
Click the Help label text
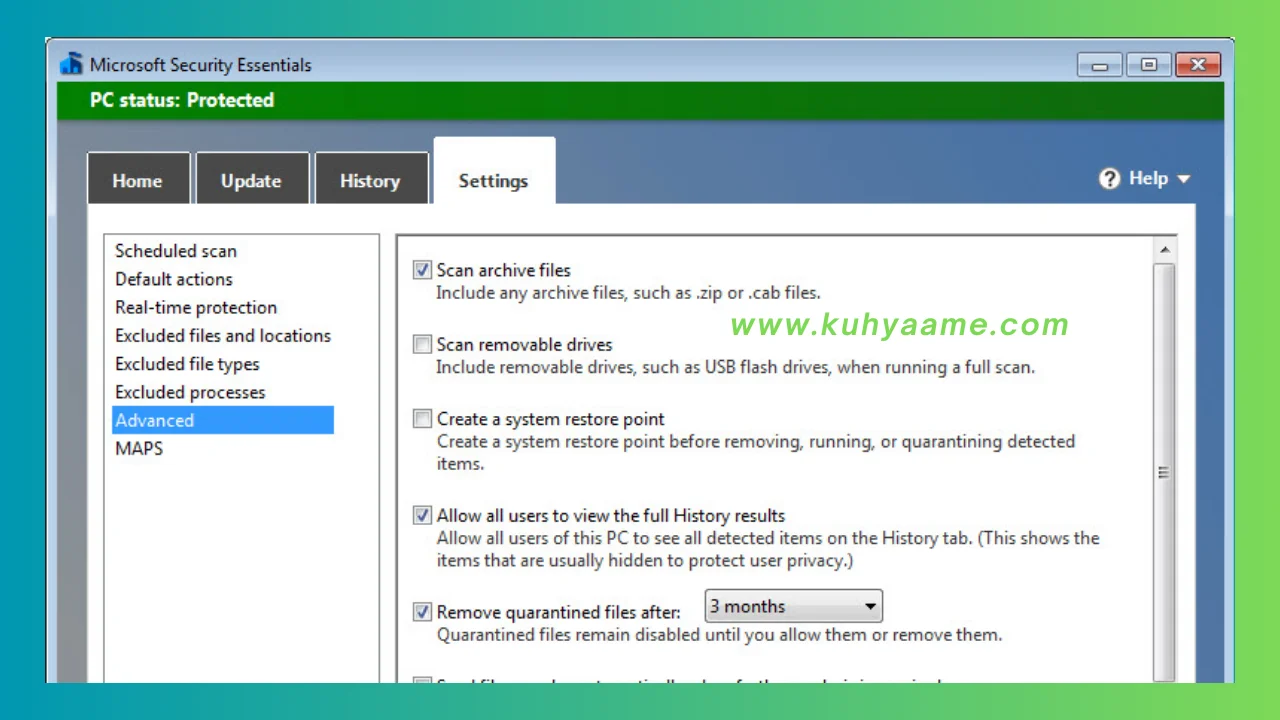point(1149,178)
